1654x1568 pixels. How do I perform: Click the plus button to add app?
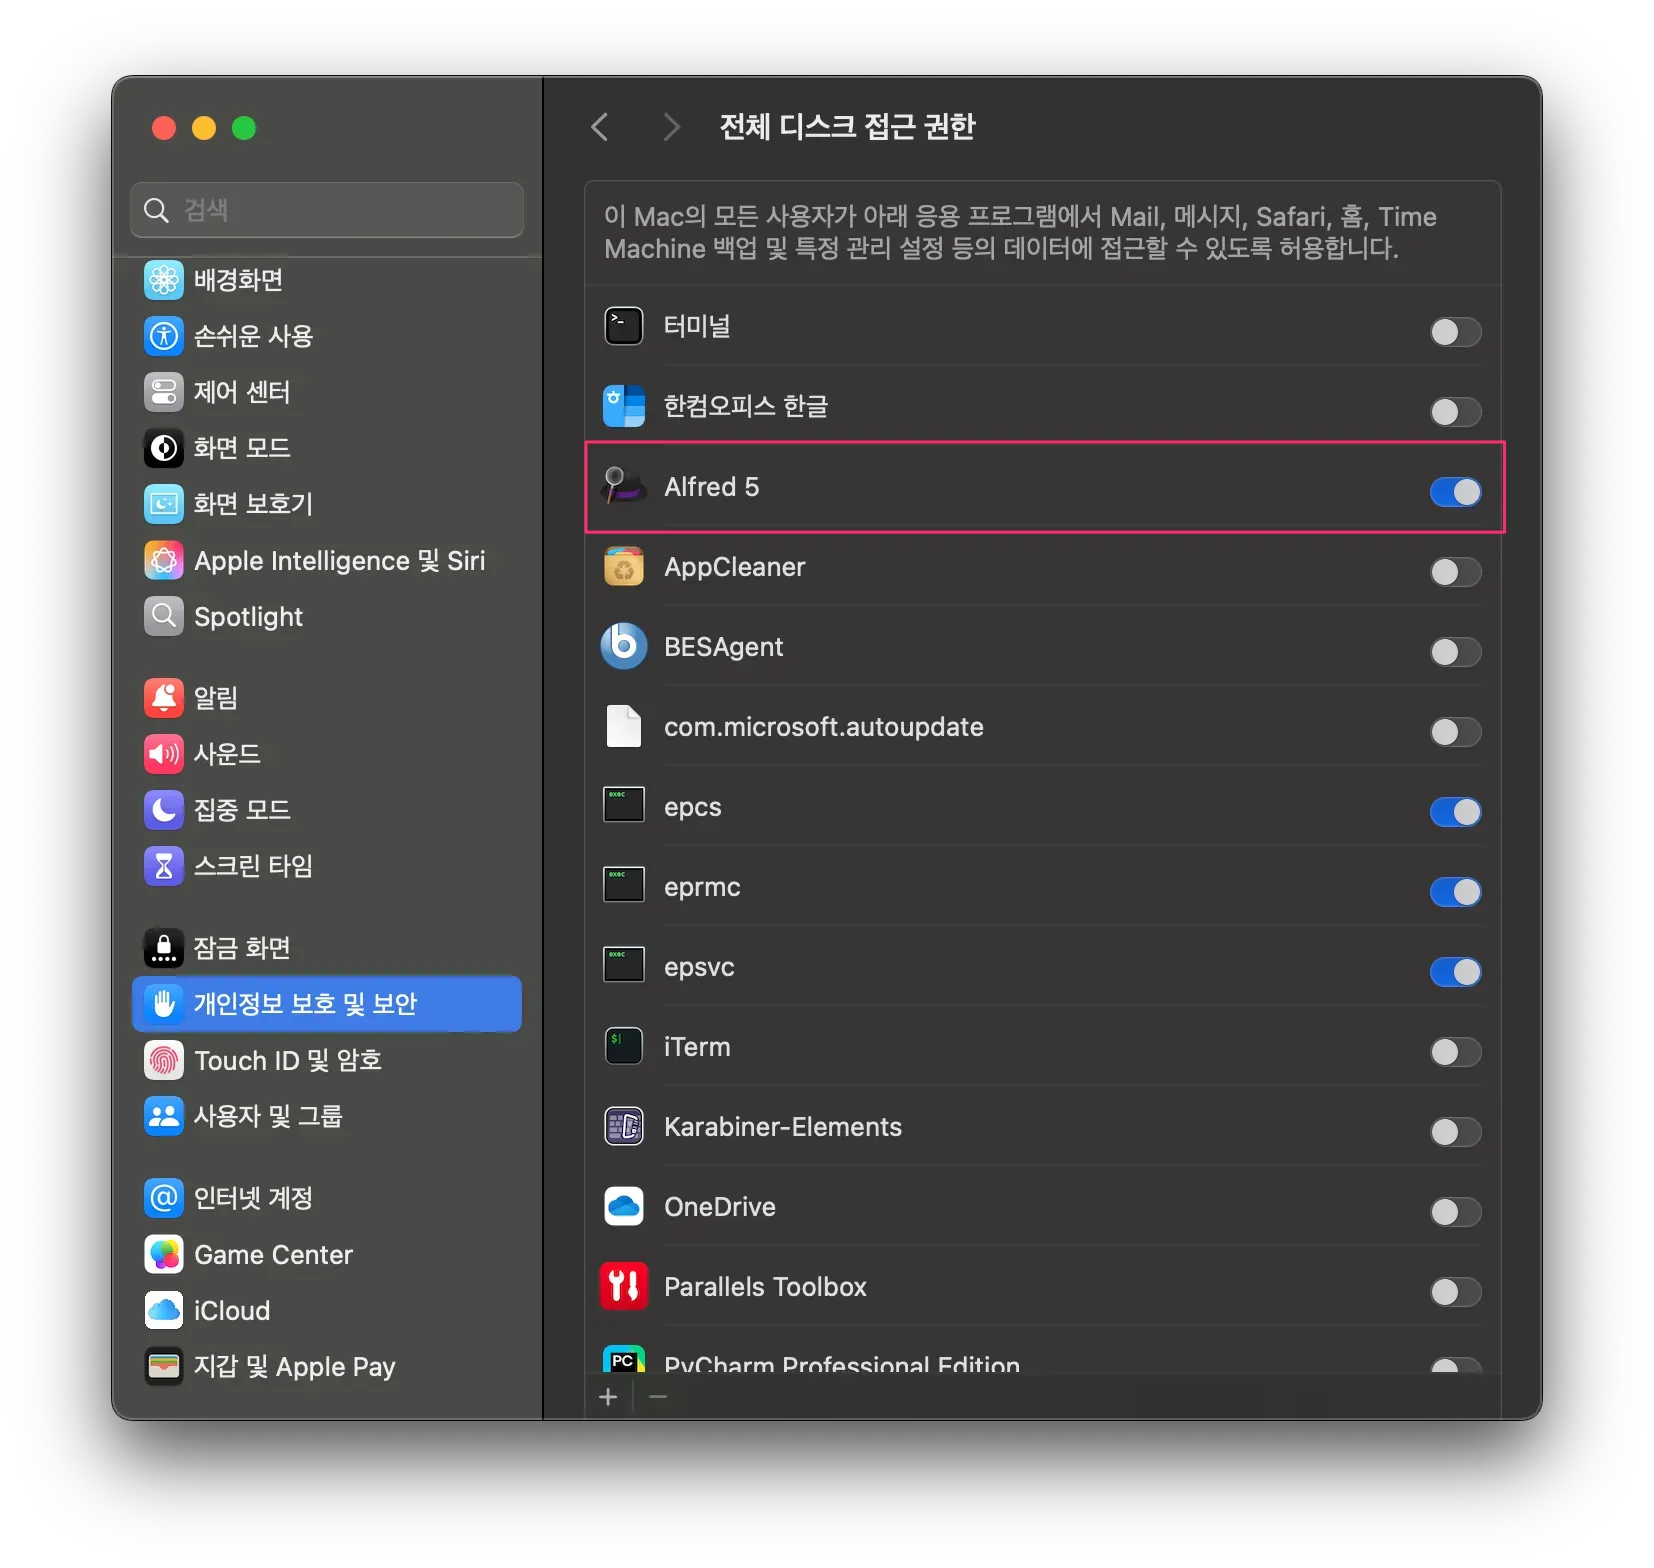(x=608, y=1397)
